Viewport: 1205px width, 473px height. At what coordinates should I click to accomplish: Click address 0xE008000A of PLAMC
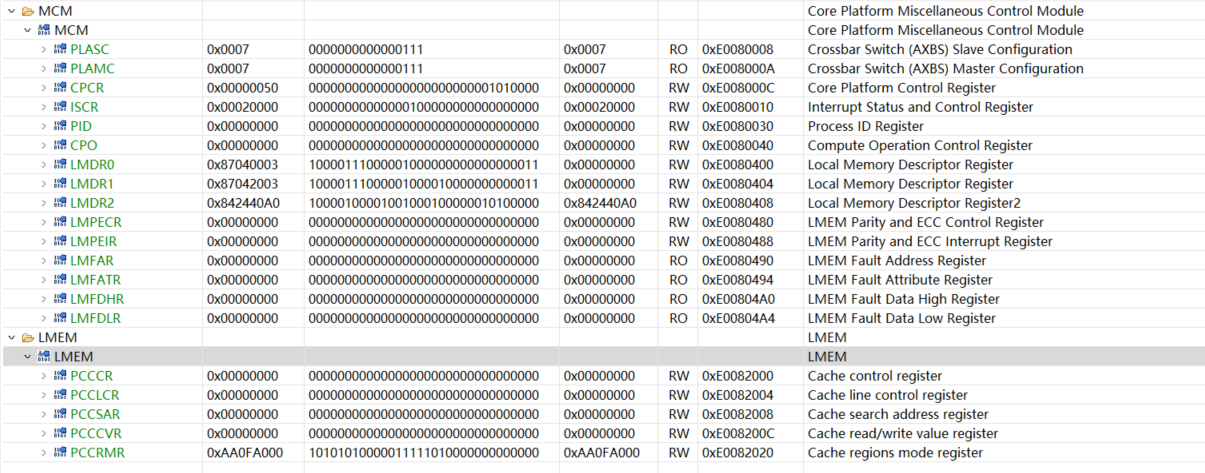click(x=738, y=69)
